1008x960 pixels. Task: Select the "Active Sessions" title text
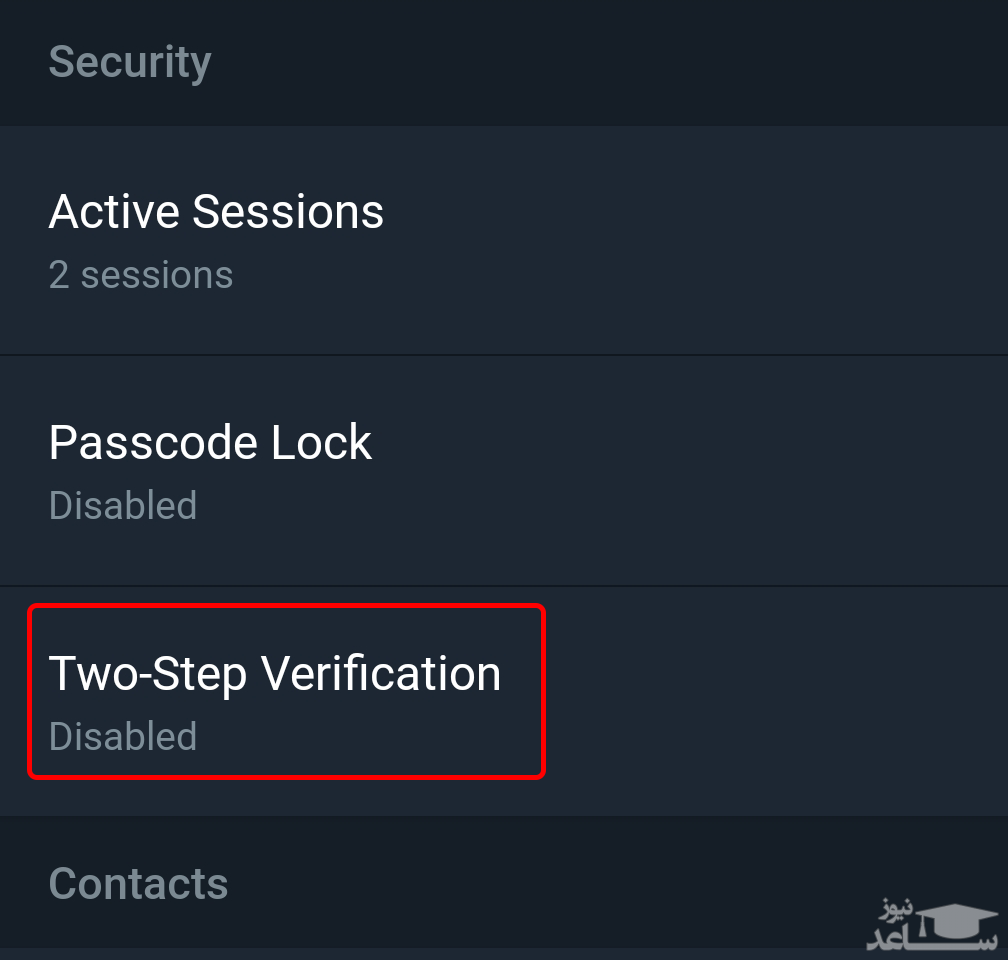click(x=216, y=212)
